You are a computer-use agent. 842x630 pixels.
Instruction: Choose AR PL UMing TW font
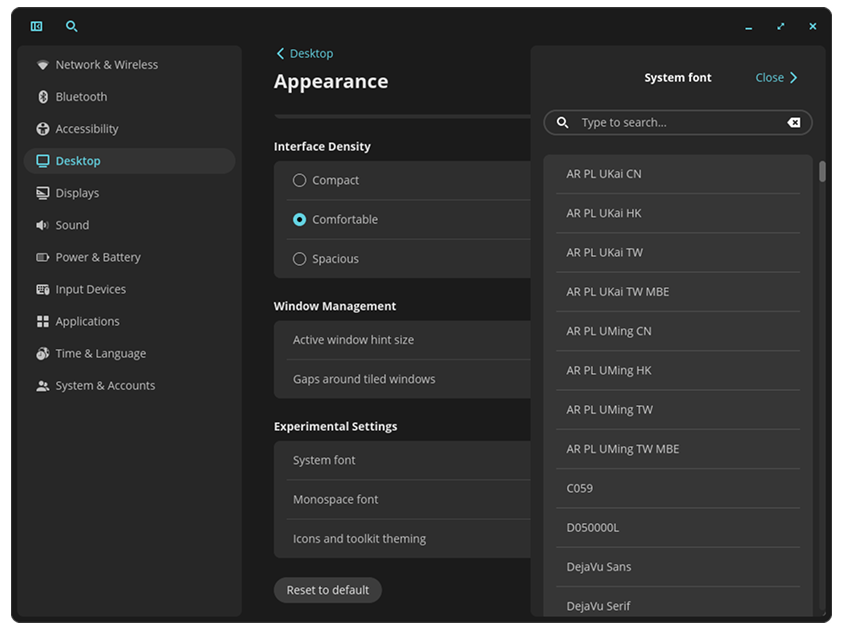pos(678,410)
